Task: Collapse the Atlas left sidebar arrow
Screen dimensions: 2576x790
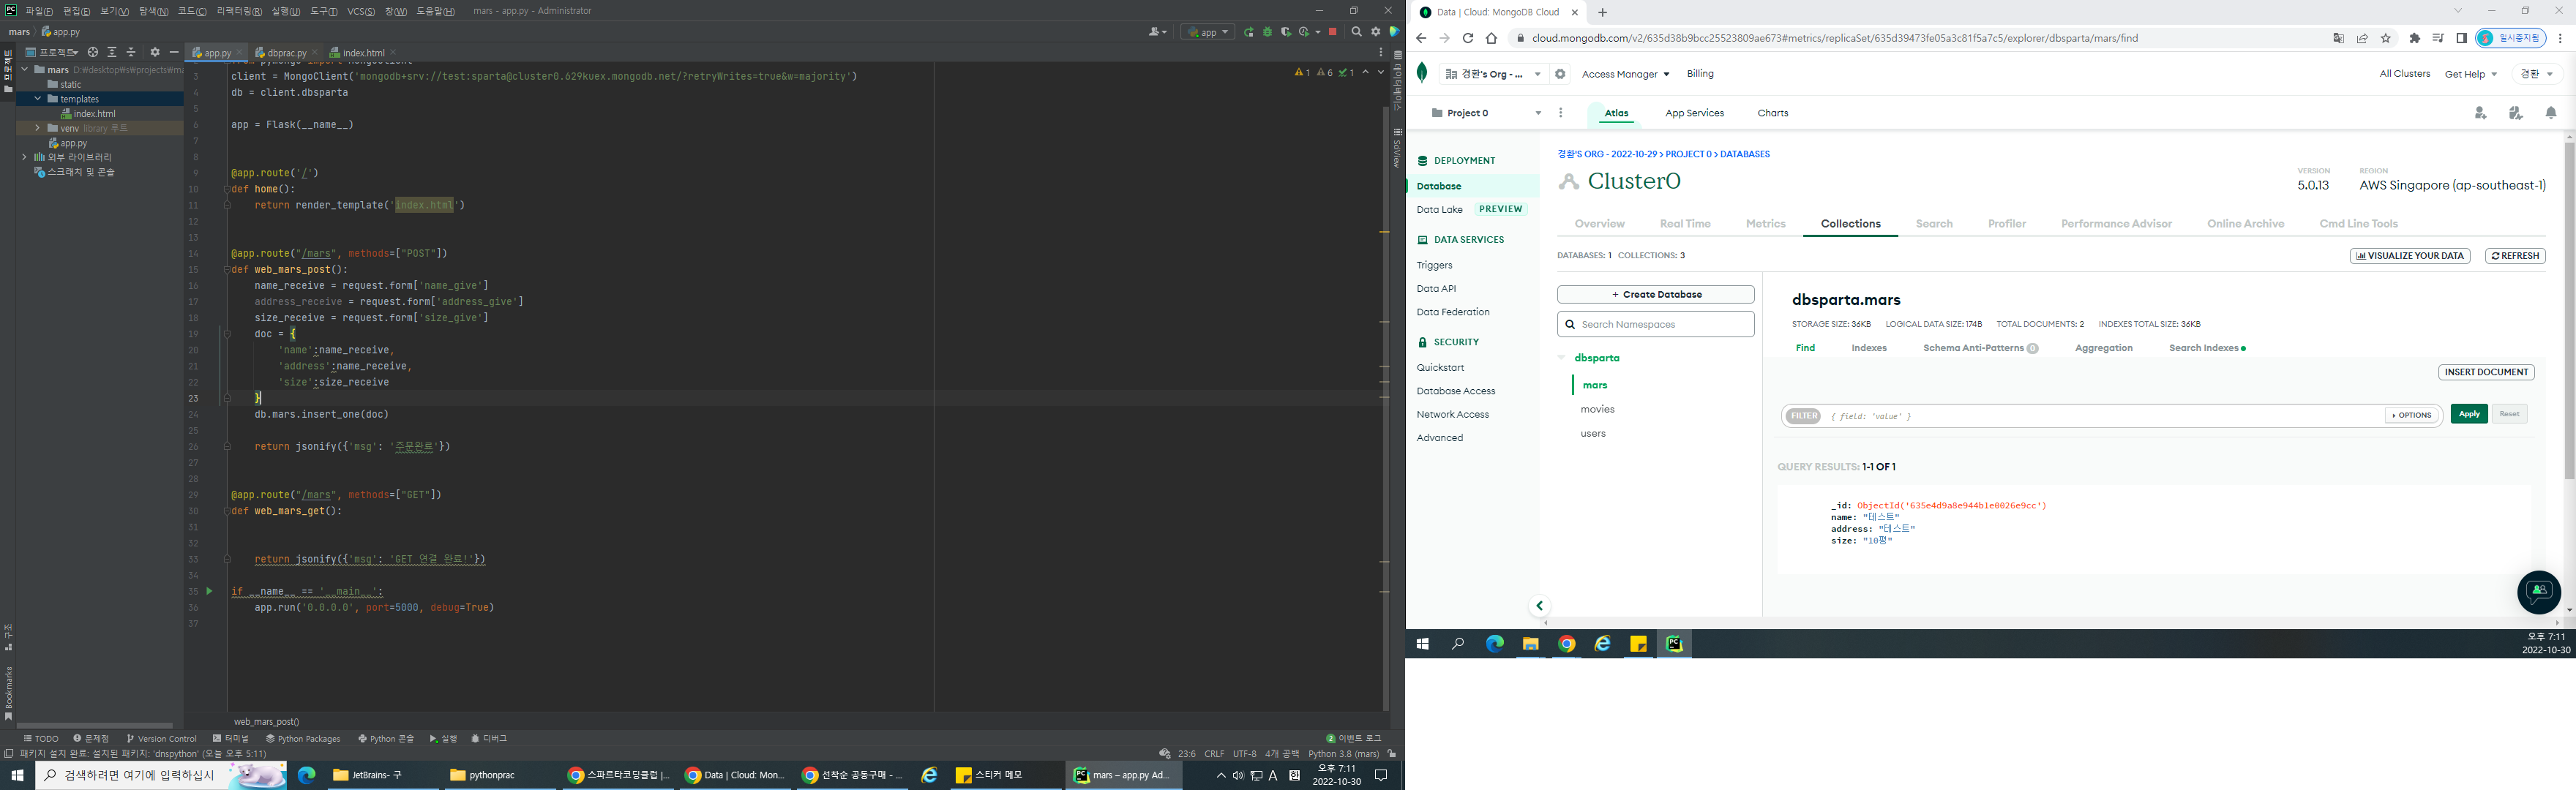Action: click(1540, 605)
